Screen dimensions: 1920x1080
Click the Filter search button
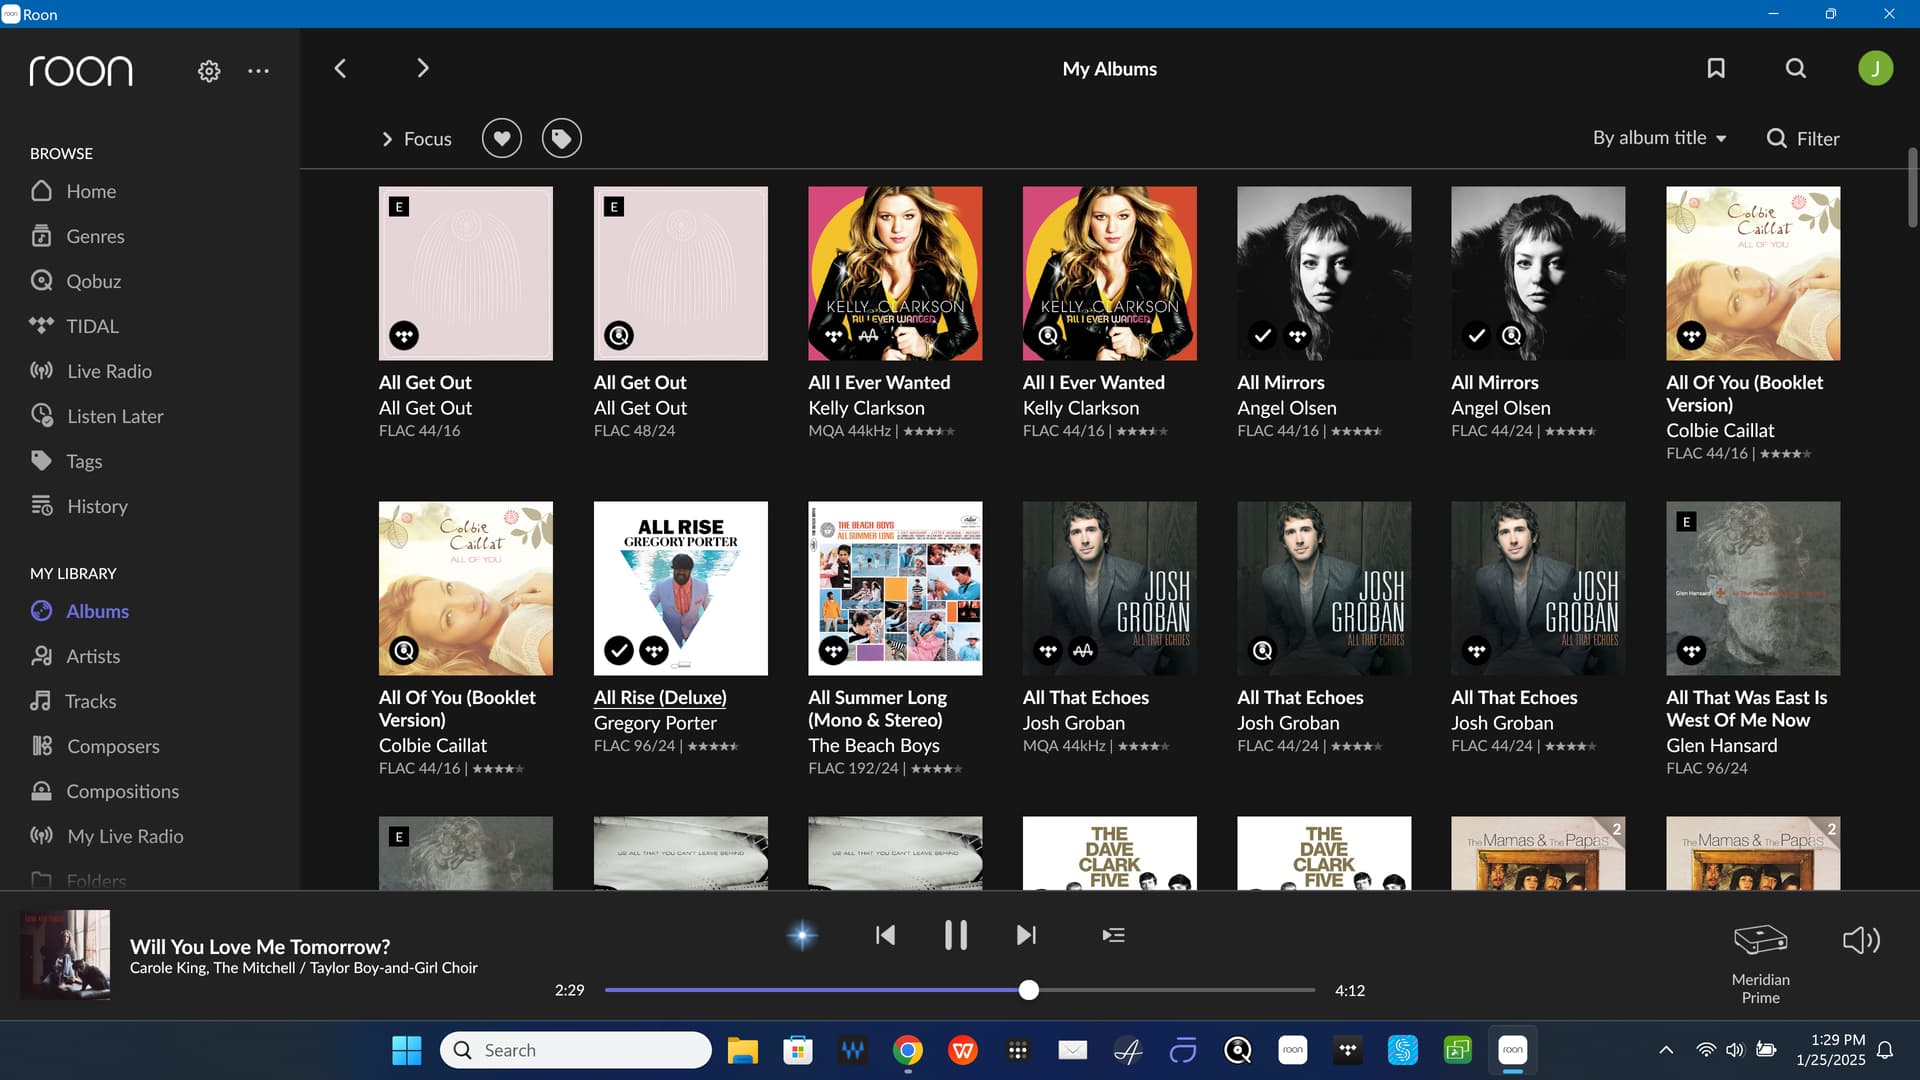pos(1803,138)
